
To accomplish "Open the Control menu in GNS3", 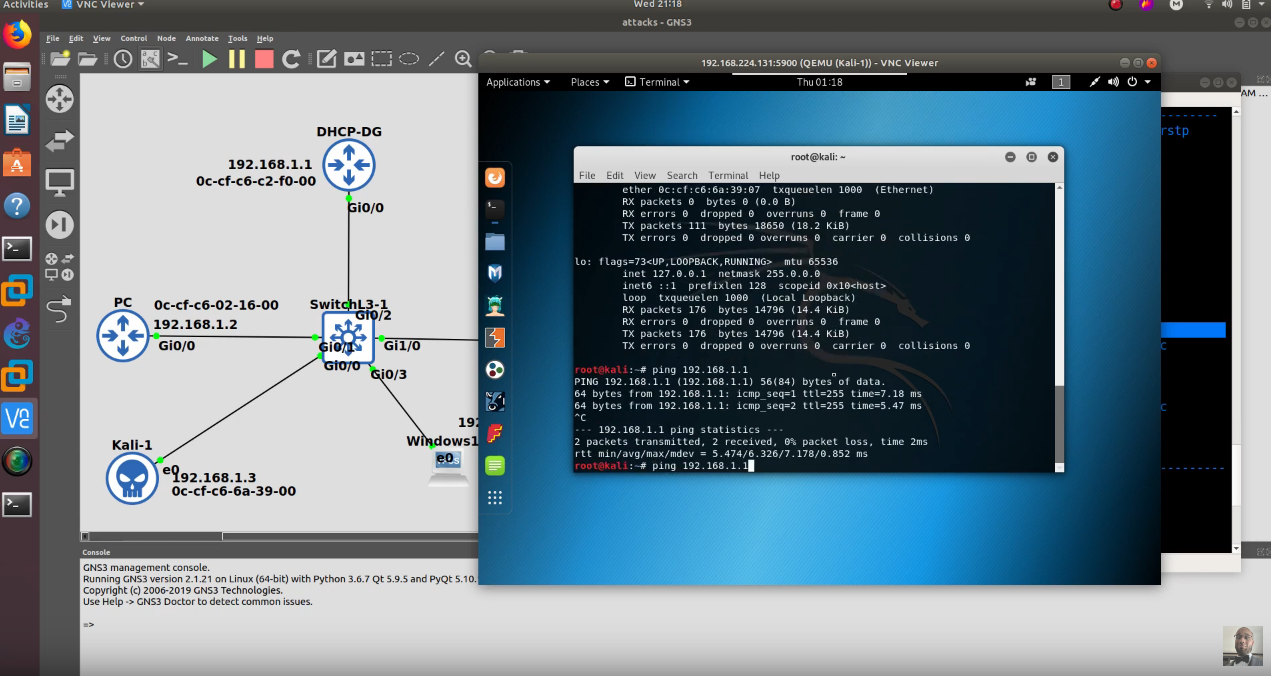I will pyautogui.click(x=135, y=38).
